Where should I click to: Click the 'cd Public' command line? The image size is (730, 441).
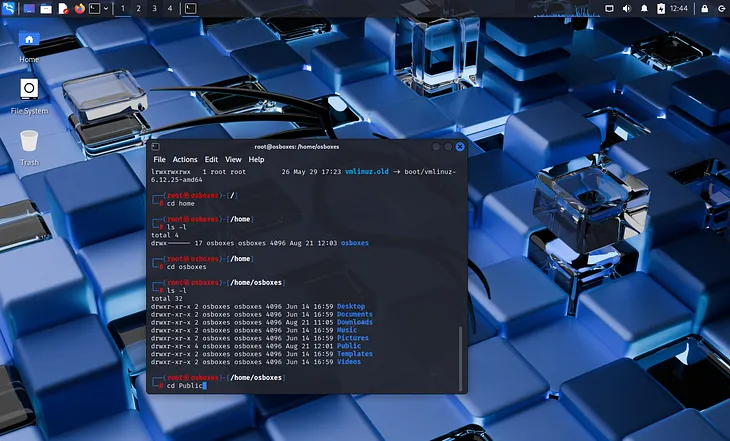(184, 386)
